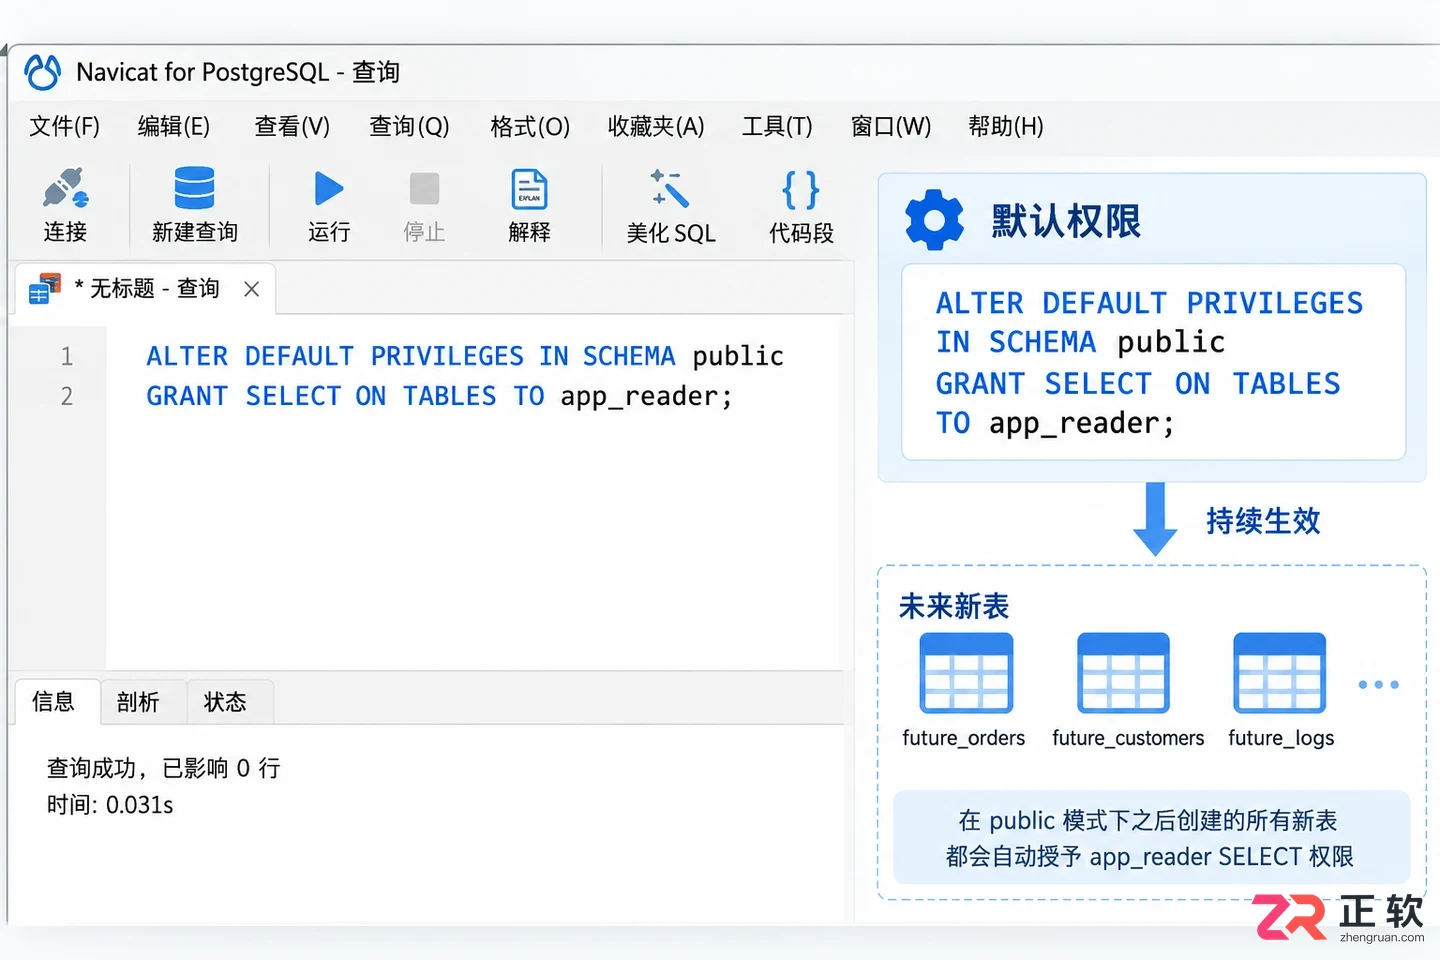Open the 编辑(E) menu
This screenshot has height=960, width=1440.
174,126
